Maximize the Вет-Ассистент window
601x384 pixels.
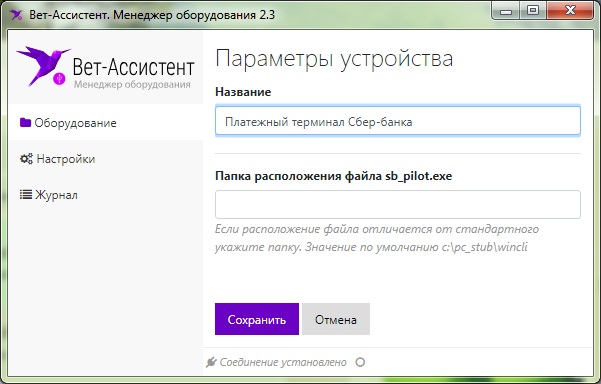click(533, 11)
